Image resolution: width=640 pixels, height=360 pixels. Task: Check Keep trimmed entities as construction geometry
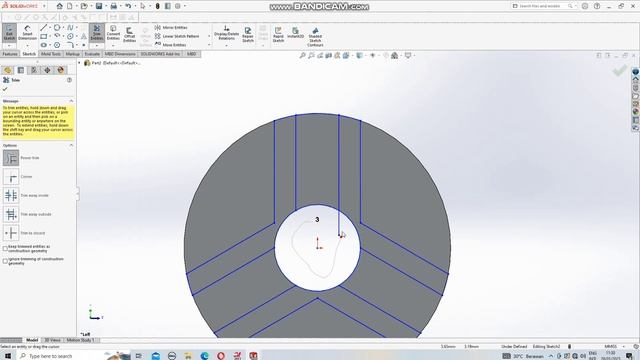[x=5, y=248]
